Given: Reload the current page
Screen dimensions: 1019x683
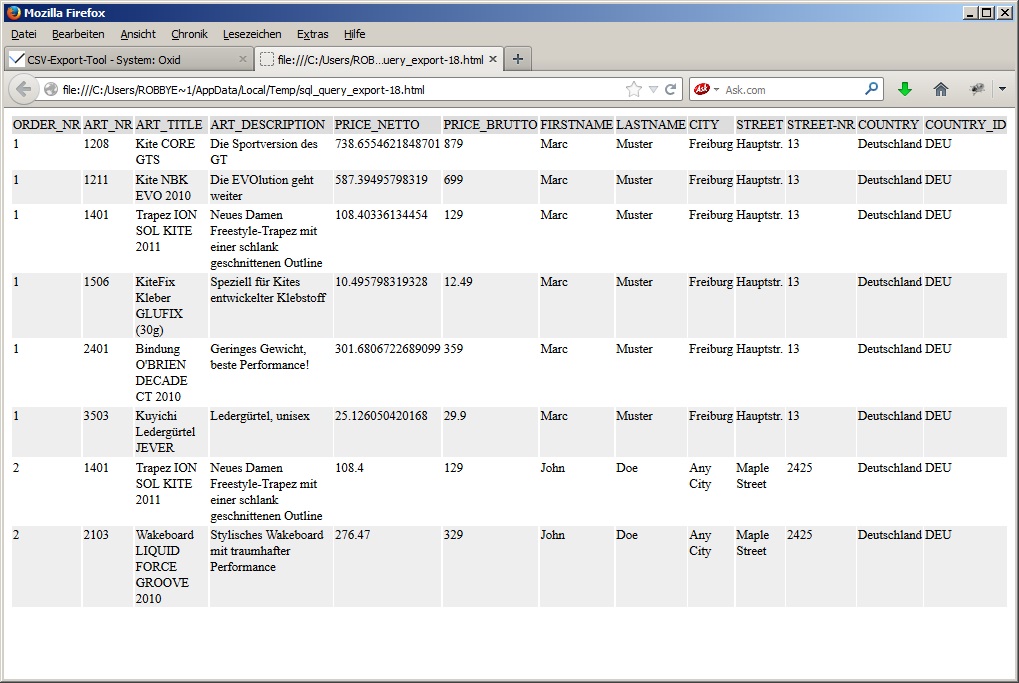Looking at the screenshot, I should coord(671,90).
